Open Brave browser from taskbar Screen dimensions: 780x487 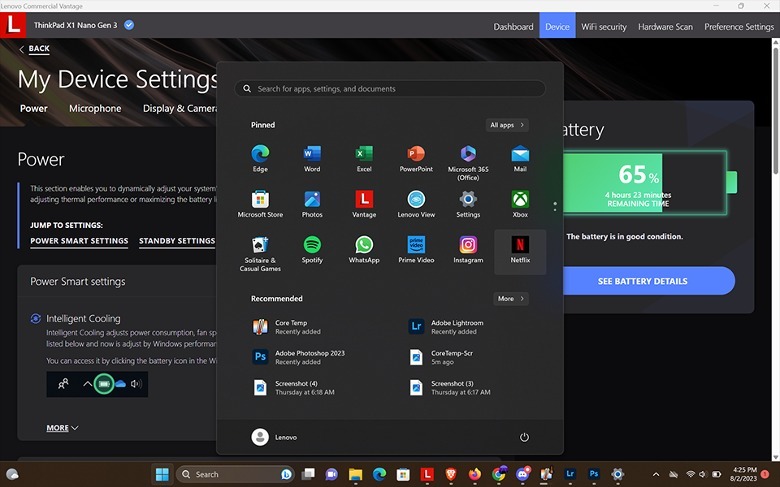pyautogui.click(x=451, y=474)
